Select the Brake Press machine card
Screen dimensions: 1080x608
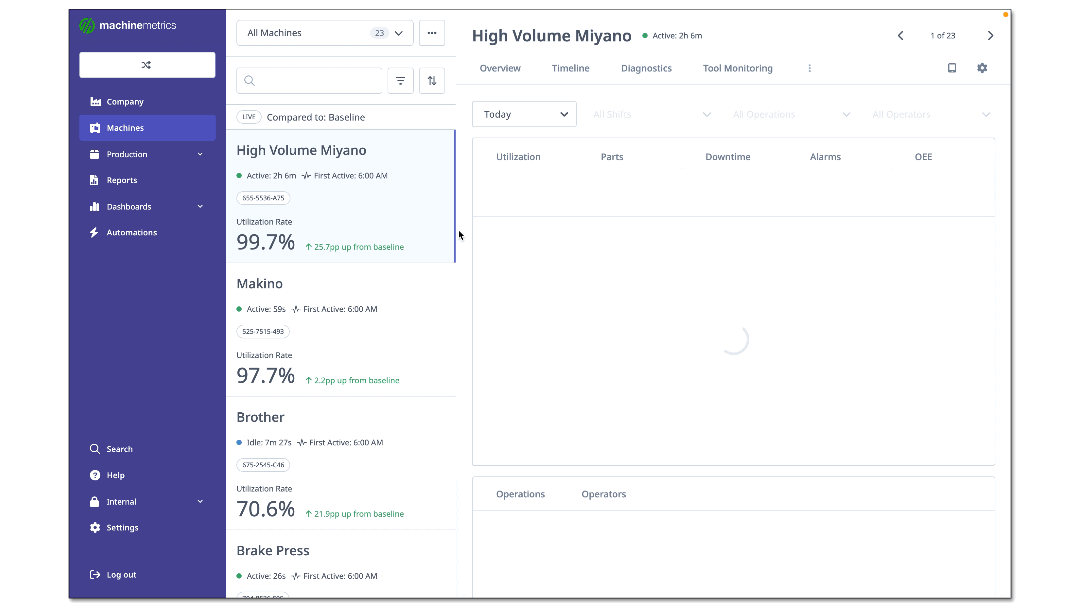pos(340,565)
